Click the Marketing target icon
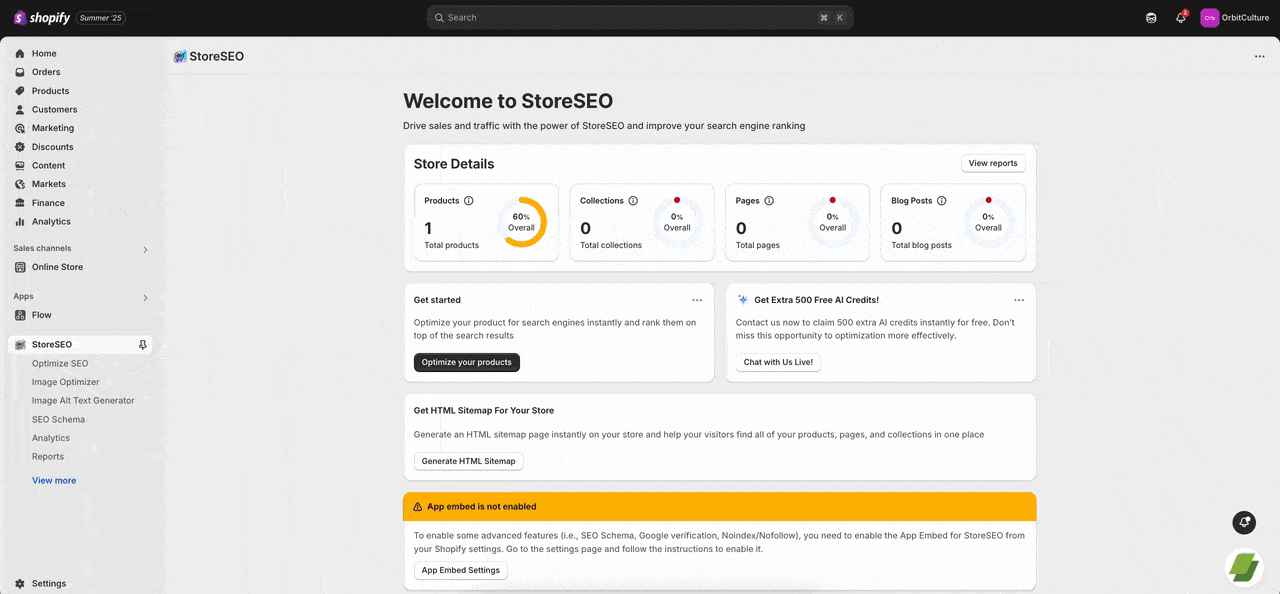Screen dimensions: 1280x594 [20, 128]
